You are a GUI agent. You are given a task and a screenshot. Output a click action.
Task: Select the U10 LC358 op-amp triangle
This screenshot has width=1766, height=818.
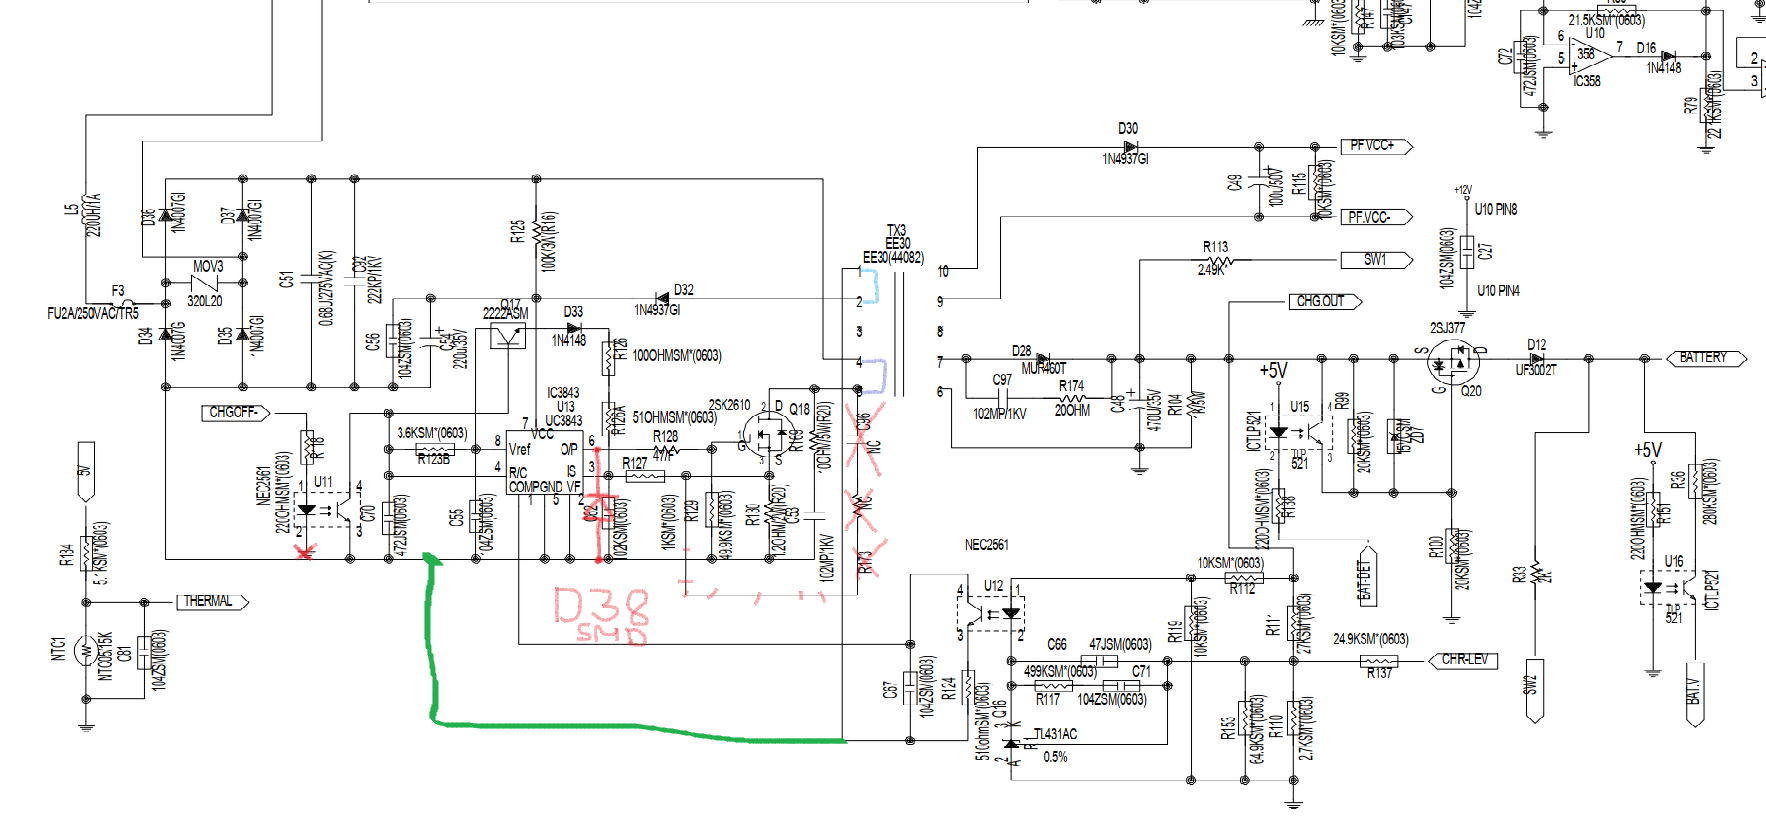pos(1589,56)
